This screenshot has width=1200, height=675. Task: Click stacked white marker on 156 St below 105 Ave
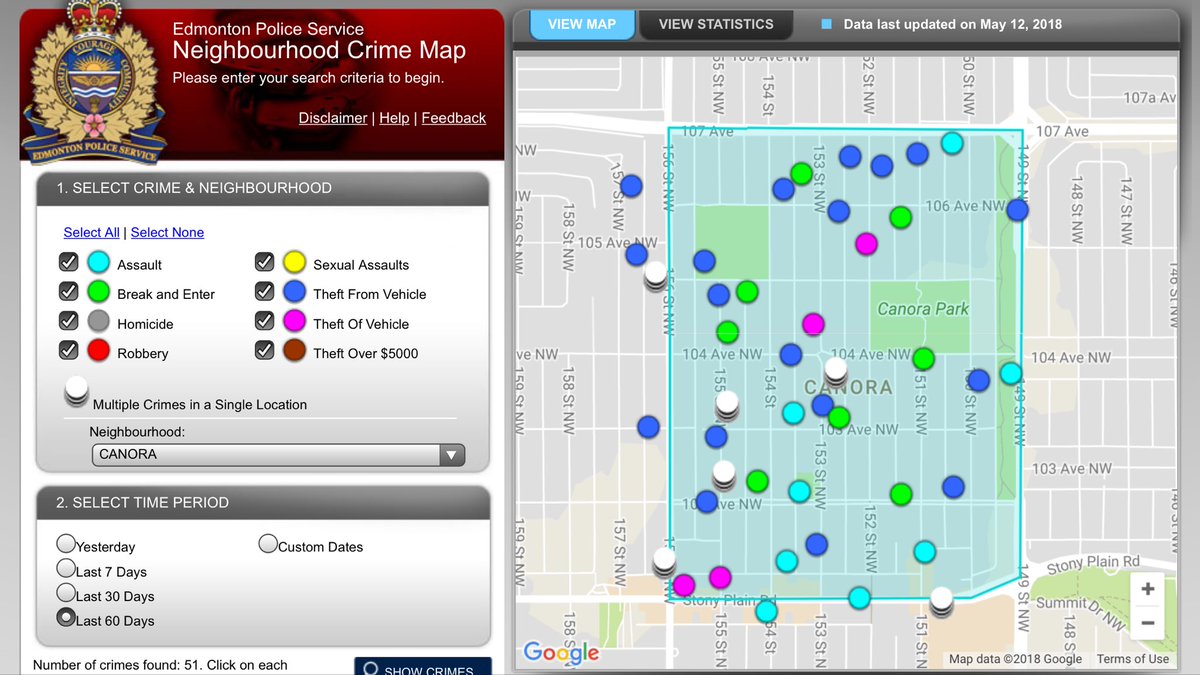pyautogui.click(x=656, y=276)
